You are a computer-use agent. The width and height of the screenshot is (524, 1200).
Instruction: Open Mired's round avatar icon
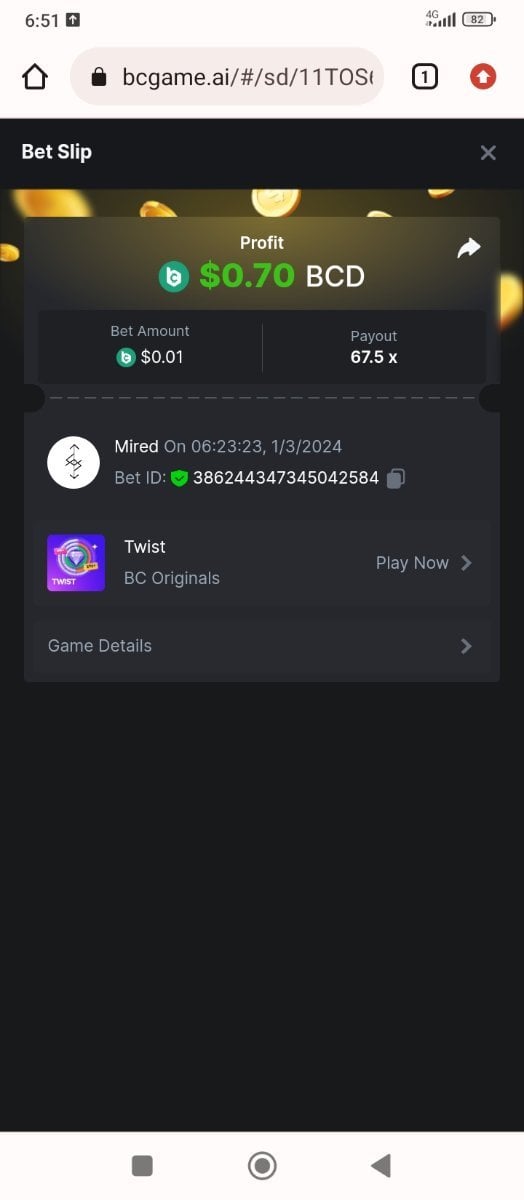pyautogui.click(x=74, y=462)
